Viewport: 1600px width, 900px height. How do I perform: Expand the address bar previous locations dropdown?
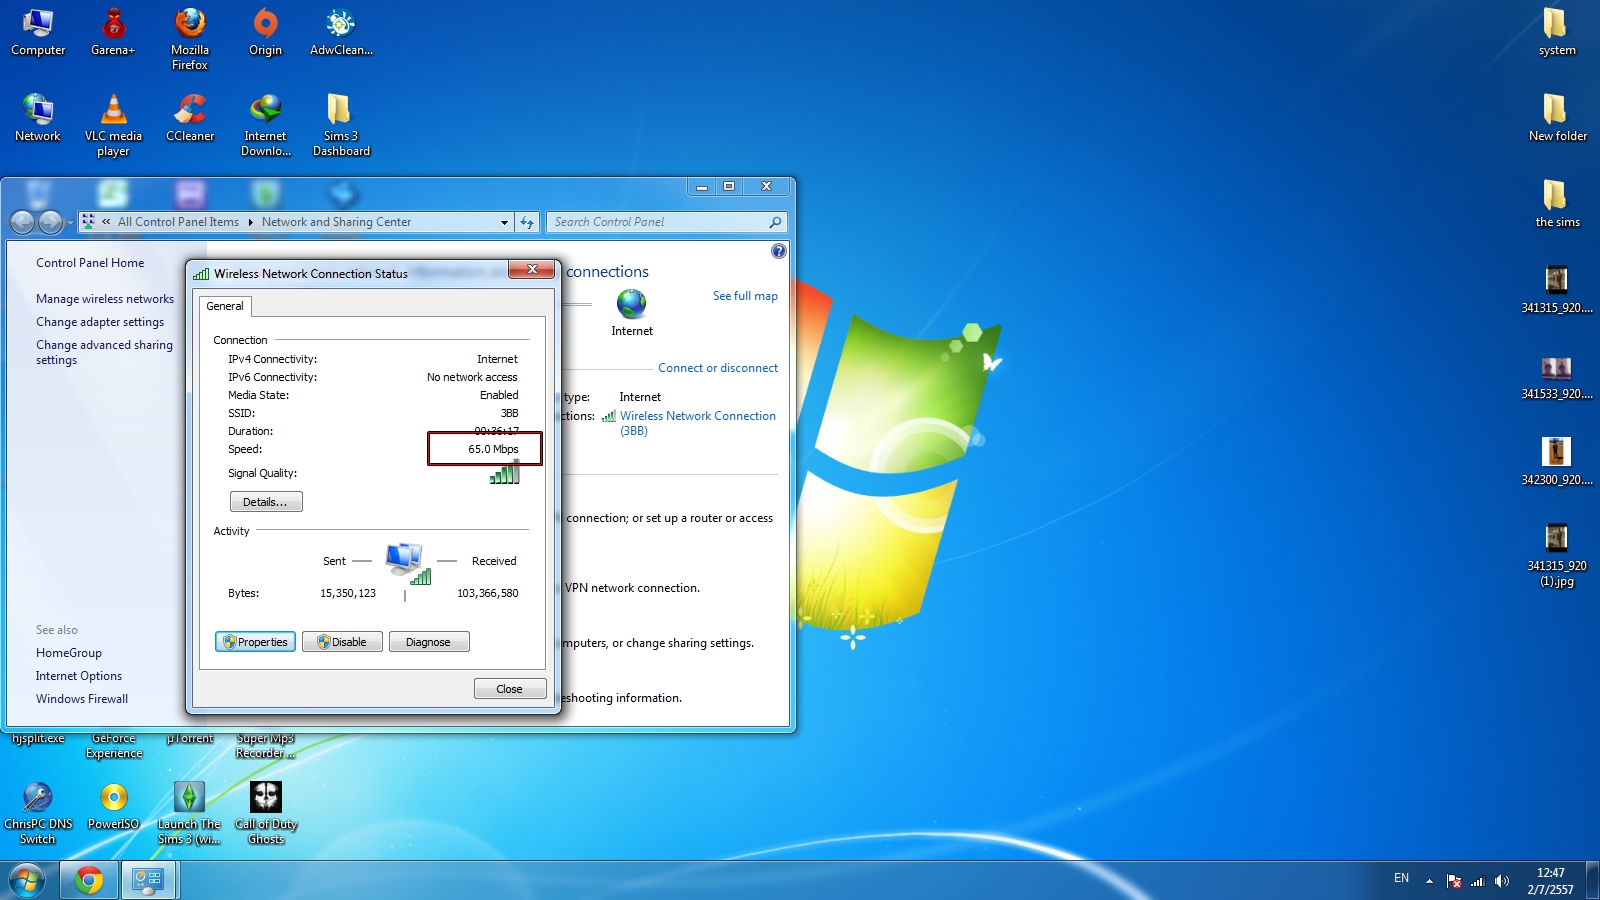tap(504, 222)
